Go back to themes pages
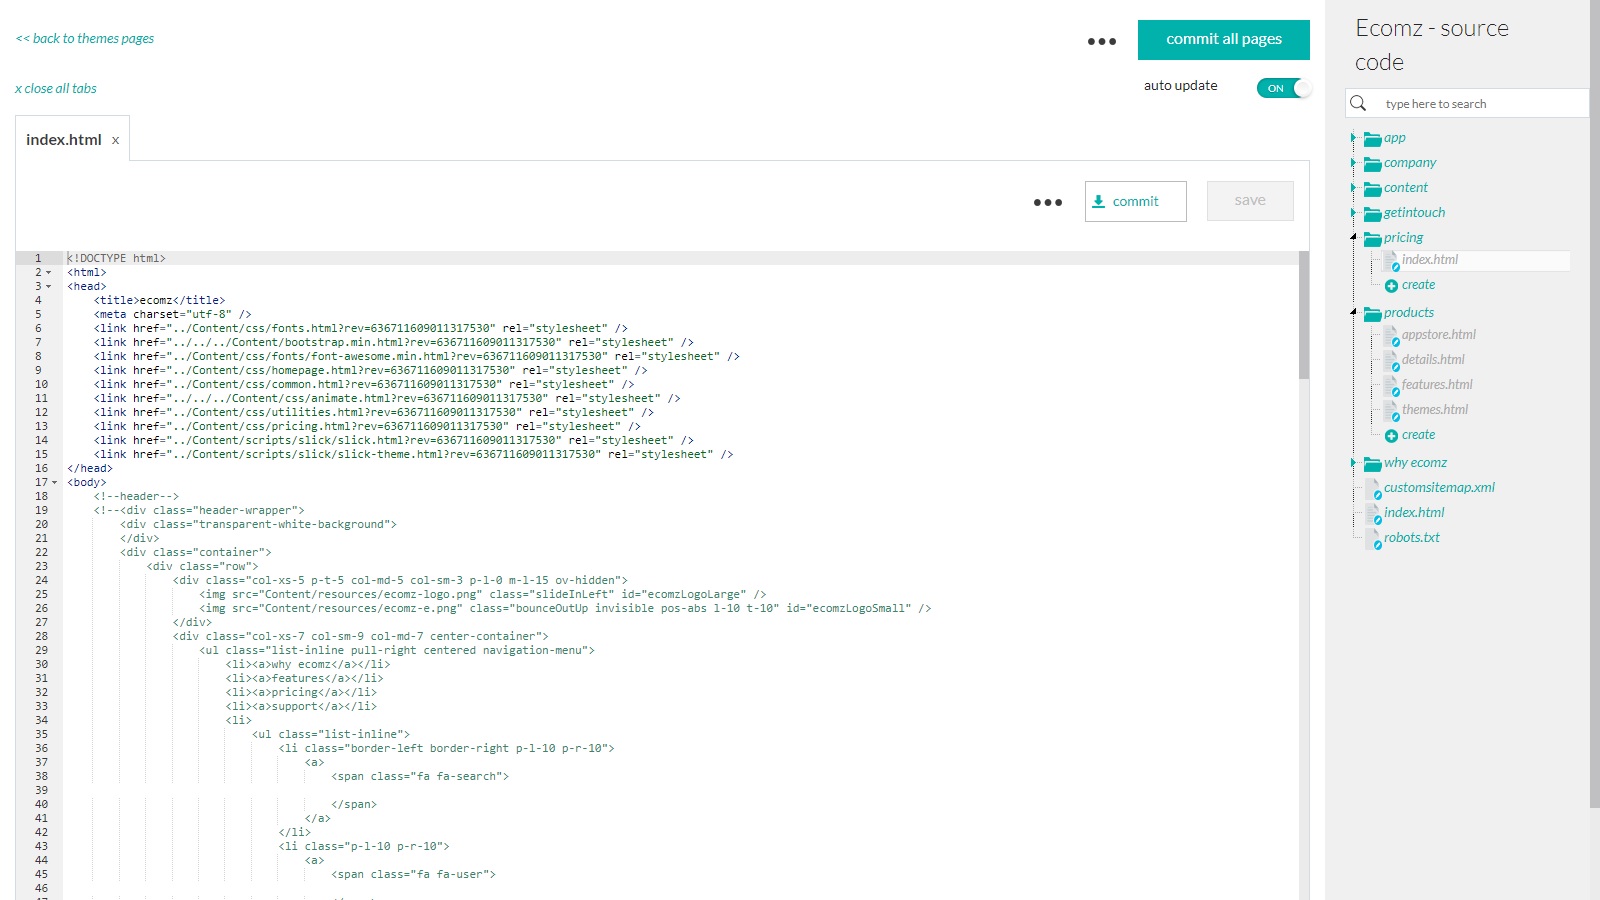The width and height of the screenshot is (1600, 900). tap(85, 39)
